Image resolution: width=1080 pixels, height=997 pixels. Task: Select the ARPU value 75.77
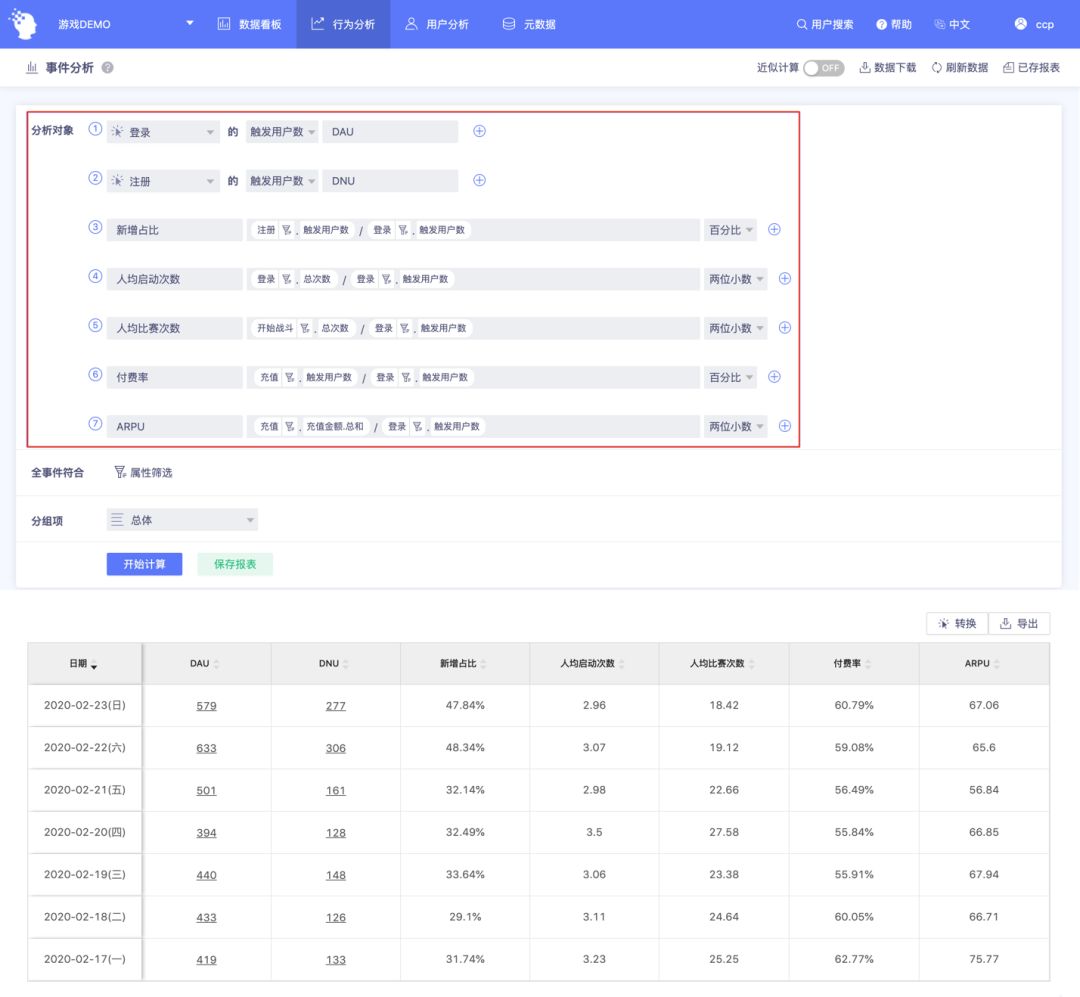pyautogui.click(x=984, y=958)
